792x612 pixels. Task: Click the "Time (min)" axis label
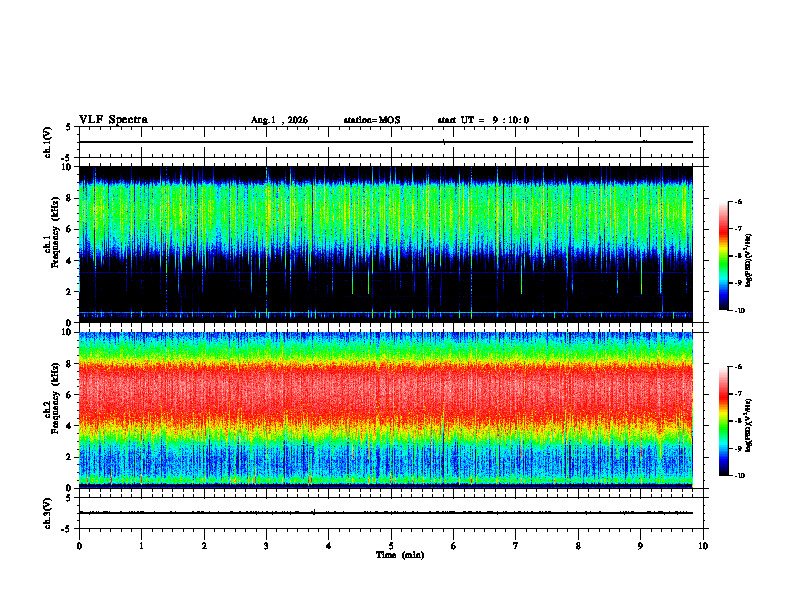[x=400, y=555]
